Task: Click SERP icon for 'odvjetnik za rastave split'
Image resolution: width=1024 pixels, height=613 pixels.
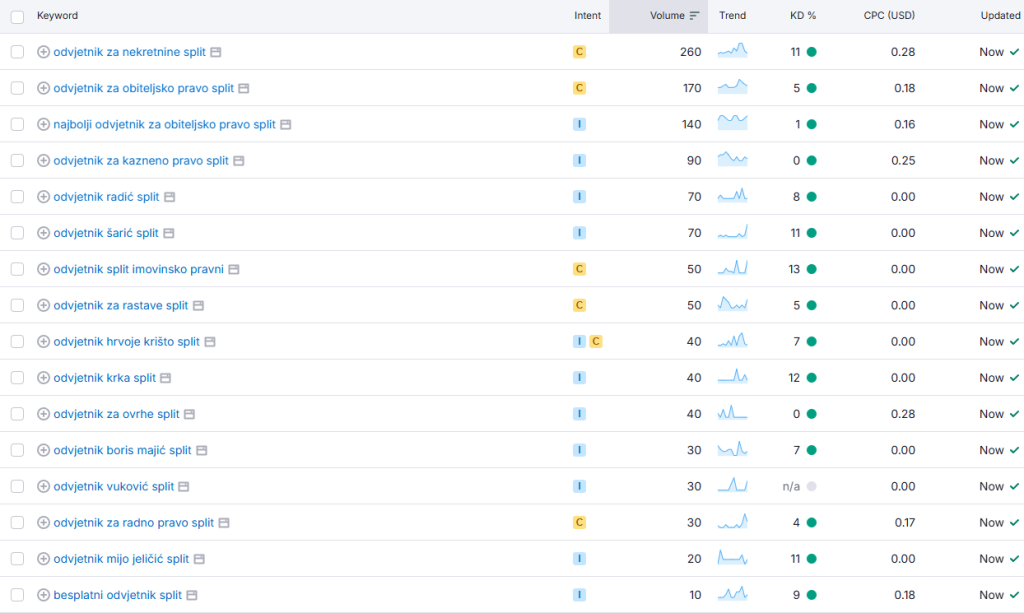Action: [x=198, y=306]
